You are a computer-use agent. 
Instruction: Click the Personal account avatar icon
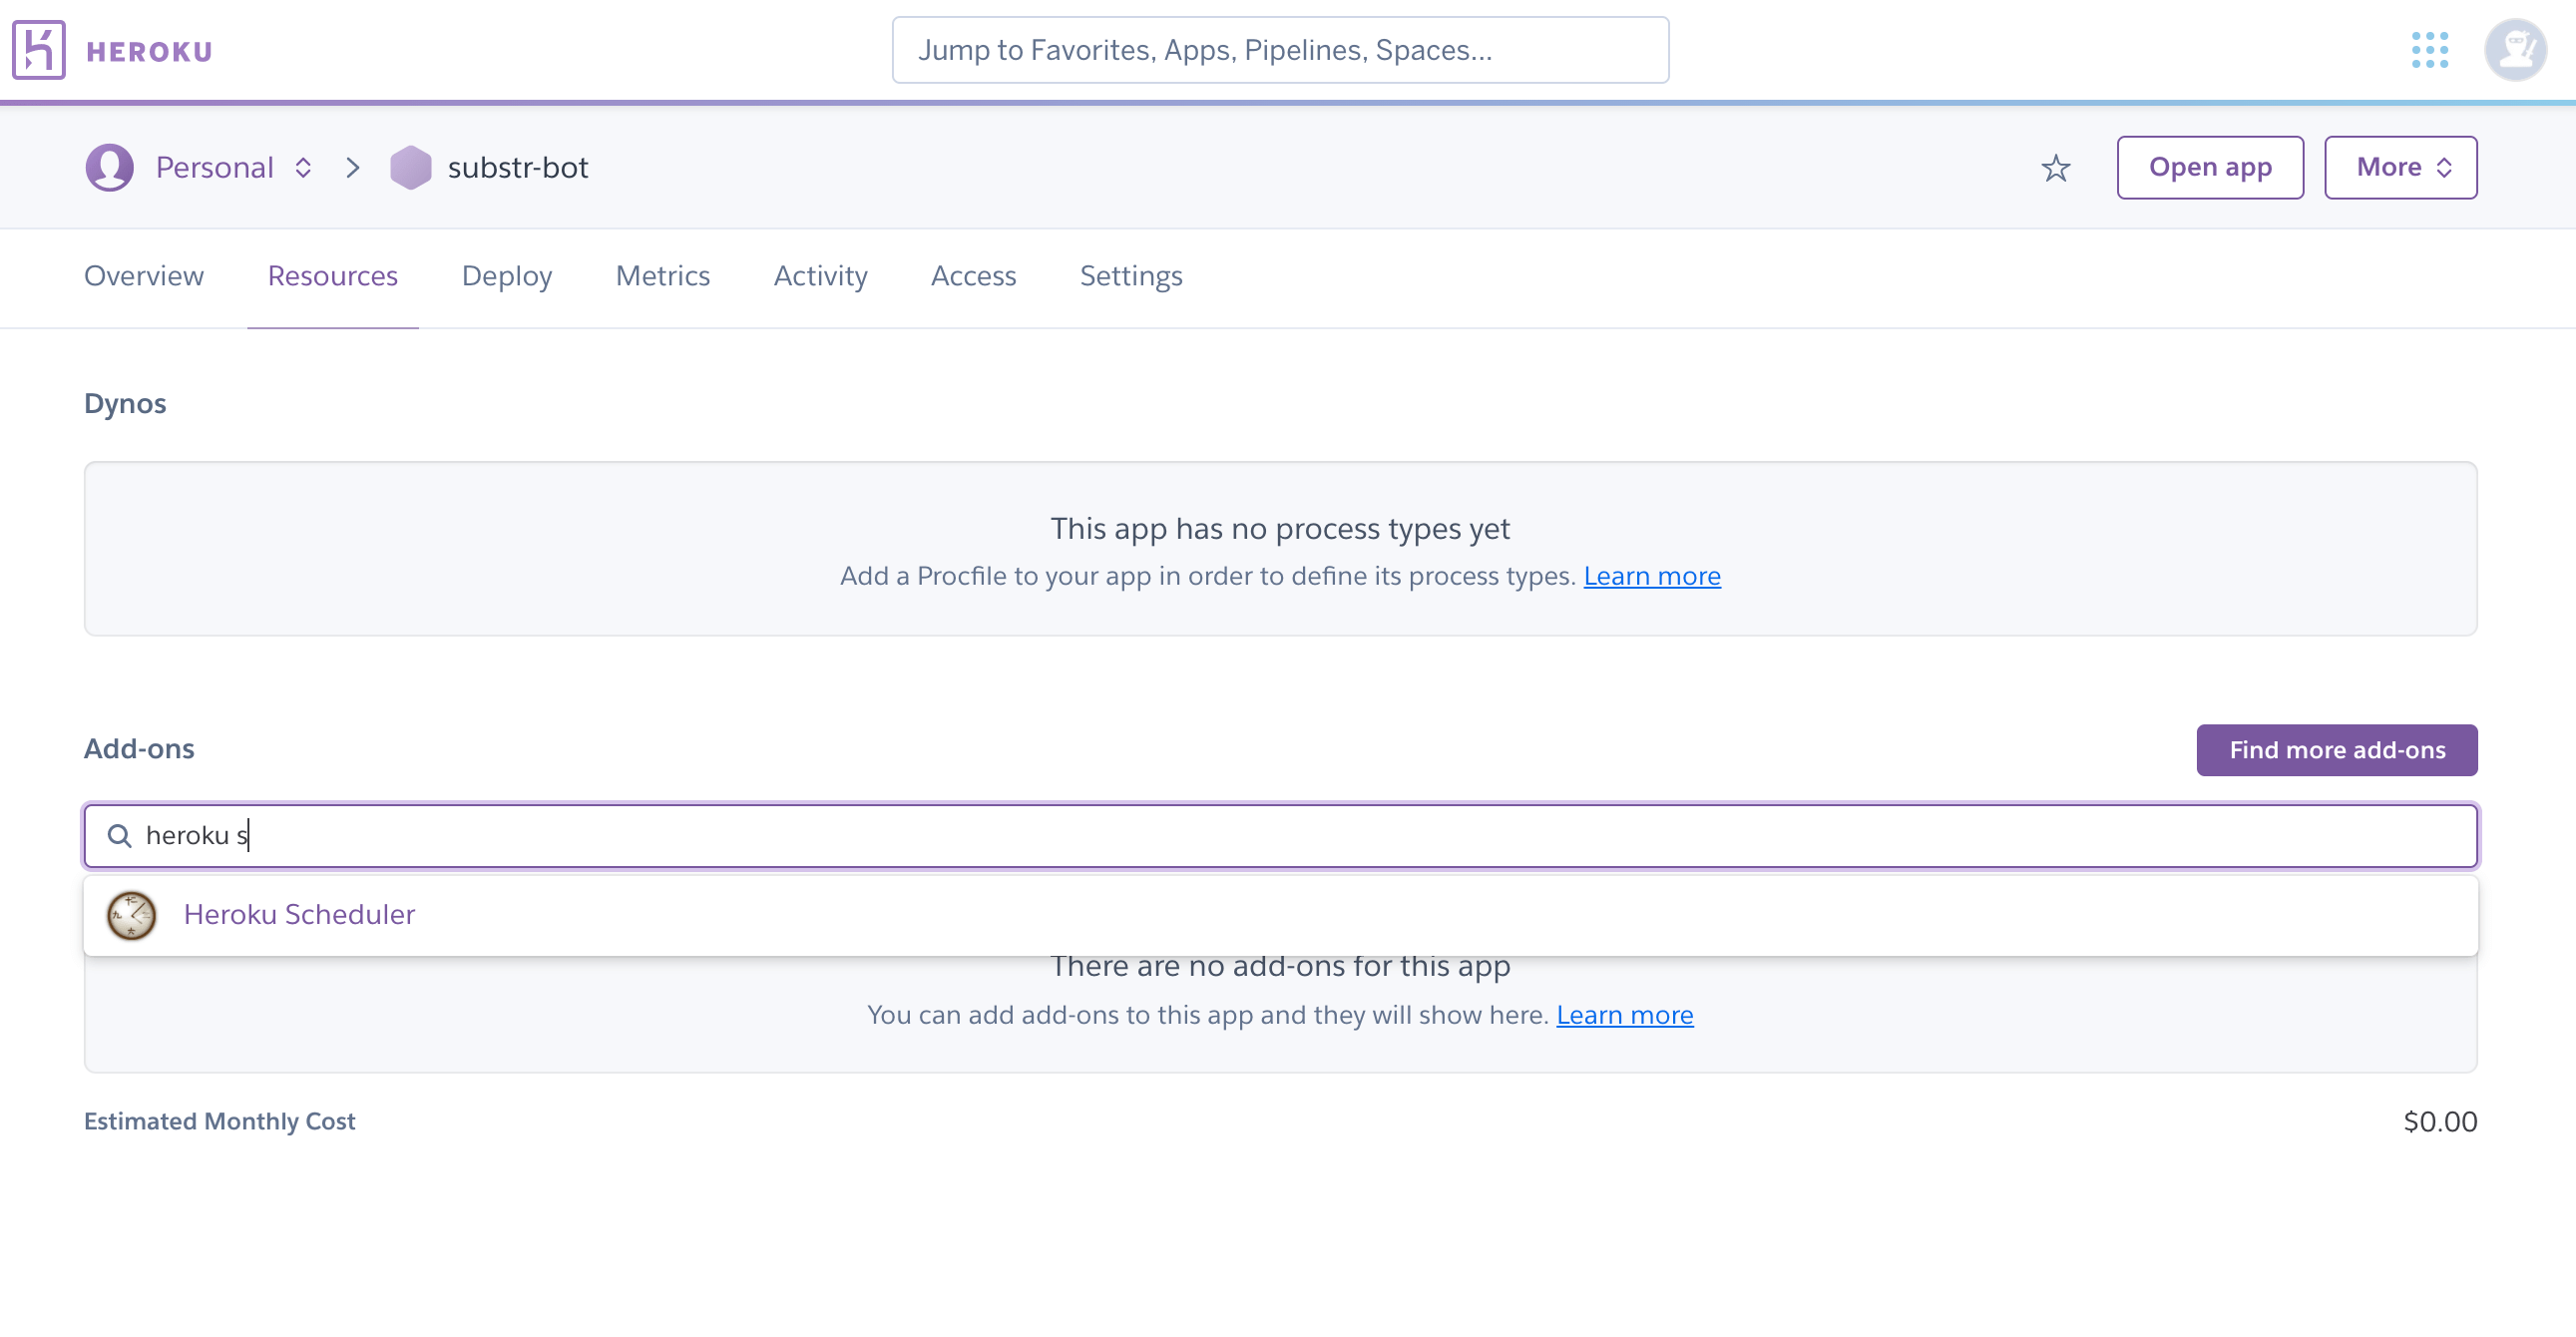click(110, 167)
